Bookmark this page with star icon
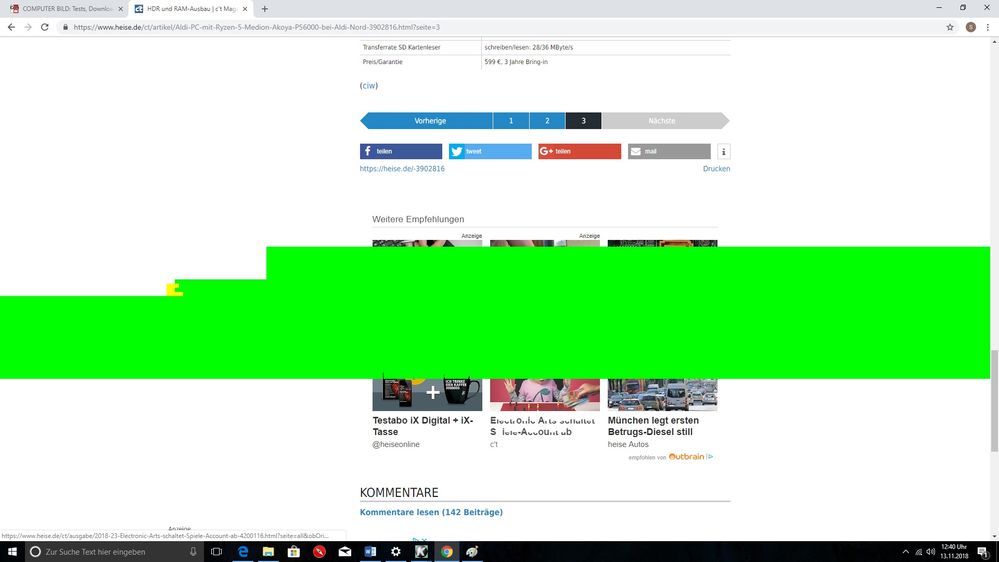This screenshot has height=562, width=999. pos(949,27)
